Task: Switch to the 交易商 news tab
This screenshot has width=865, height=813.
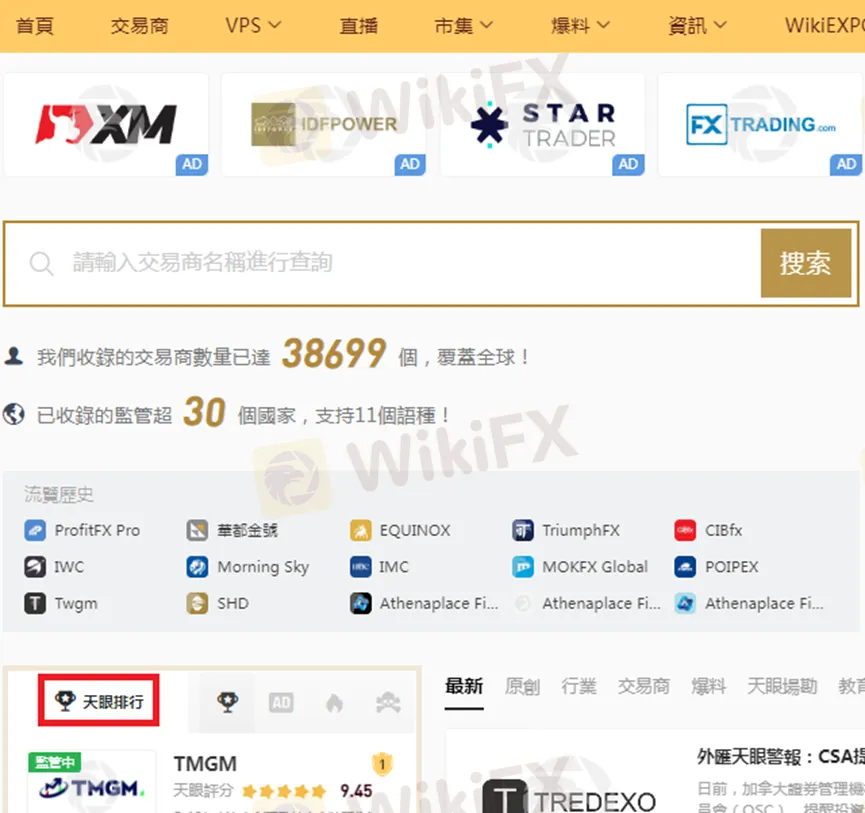Action: (x=644, y=686)
